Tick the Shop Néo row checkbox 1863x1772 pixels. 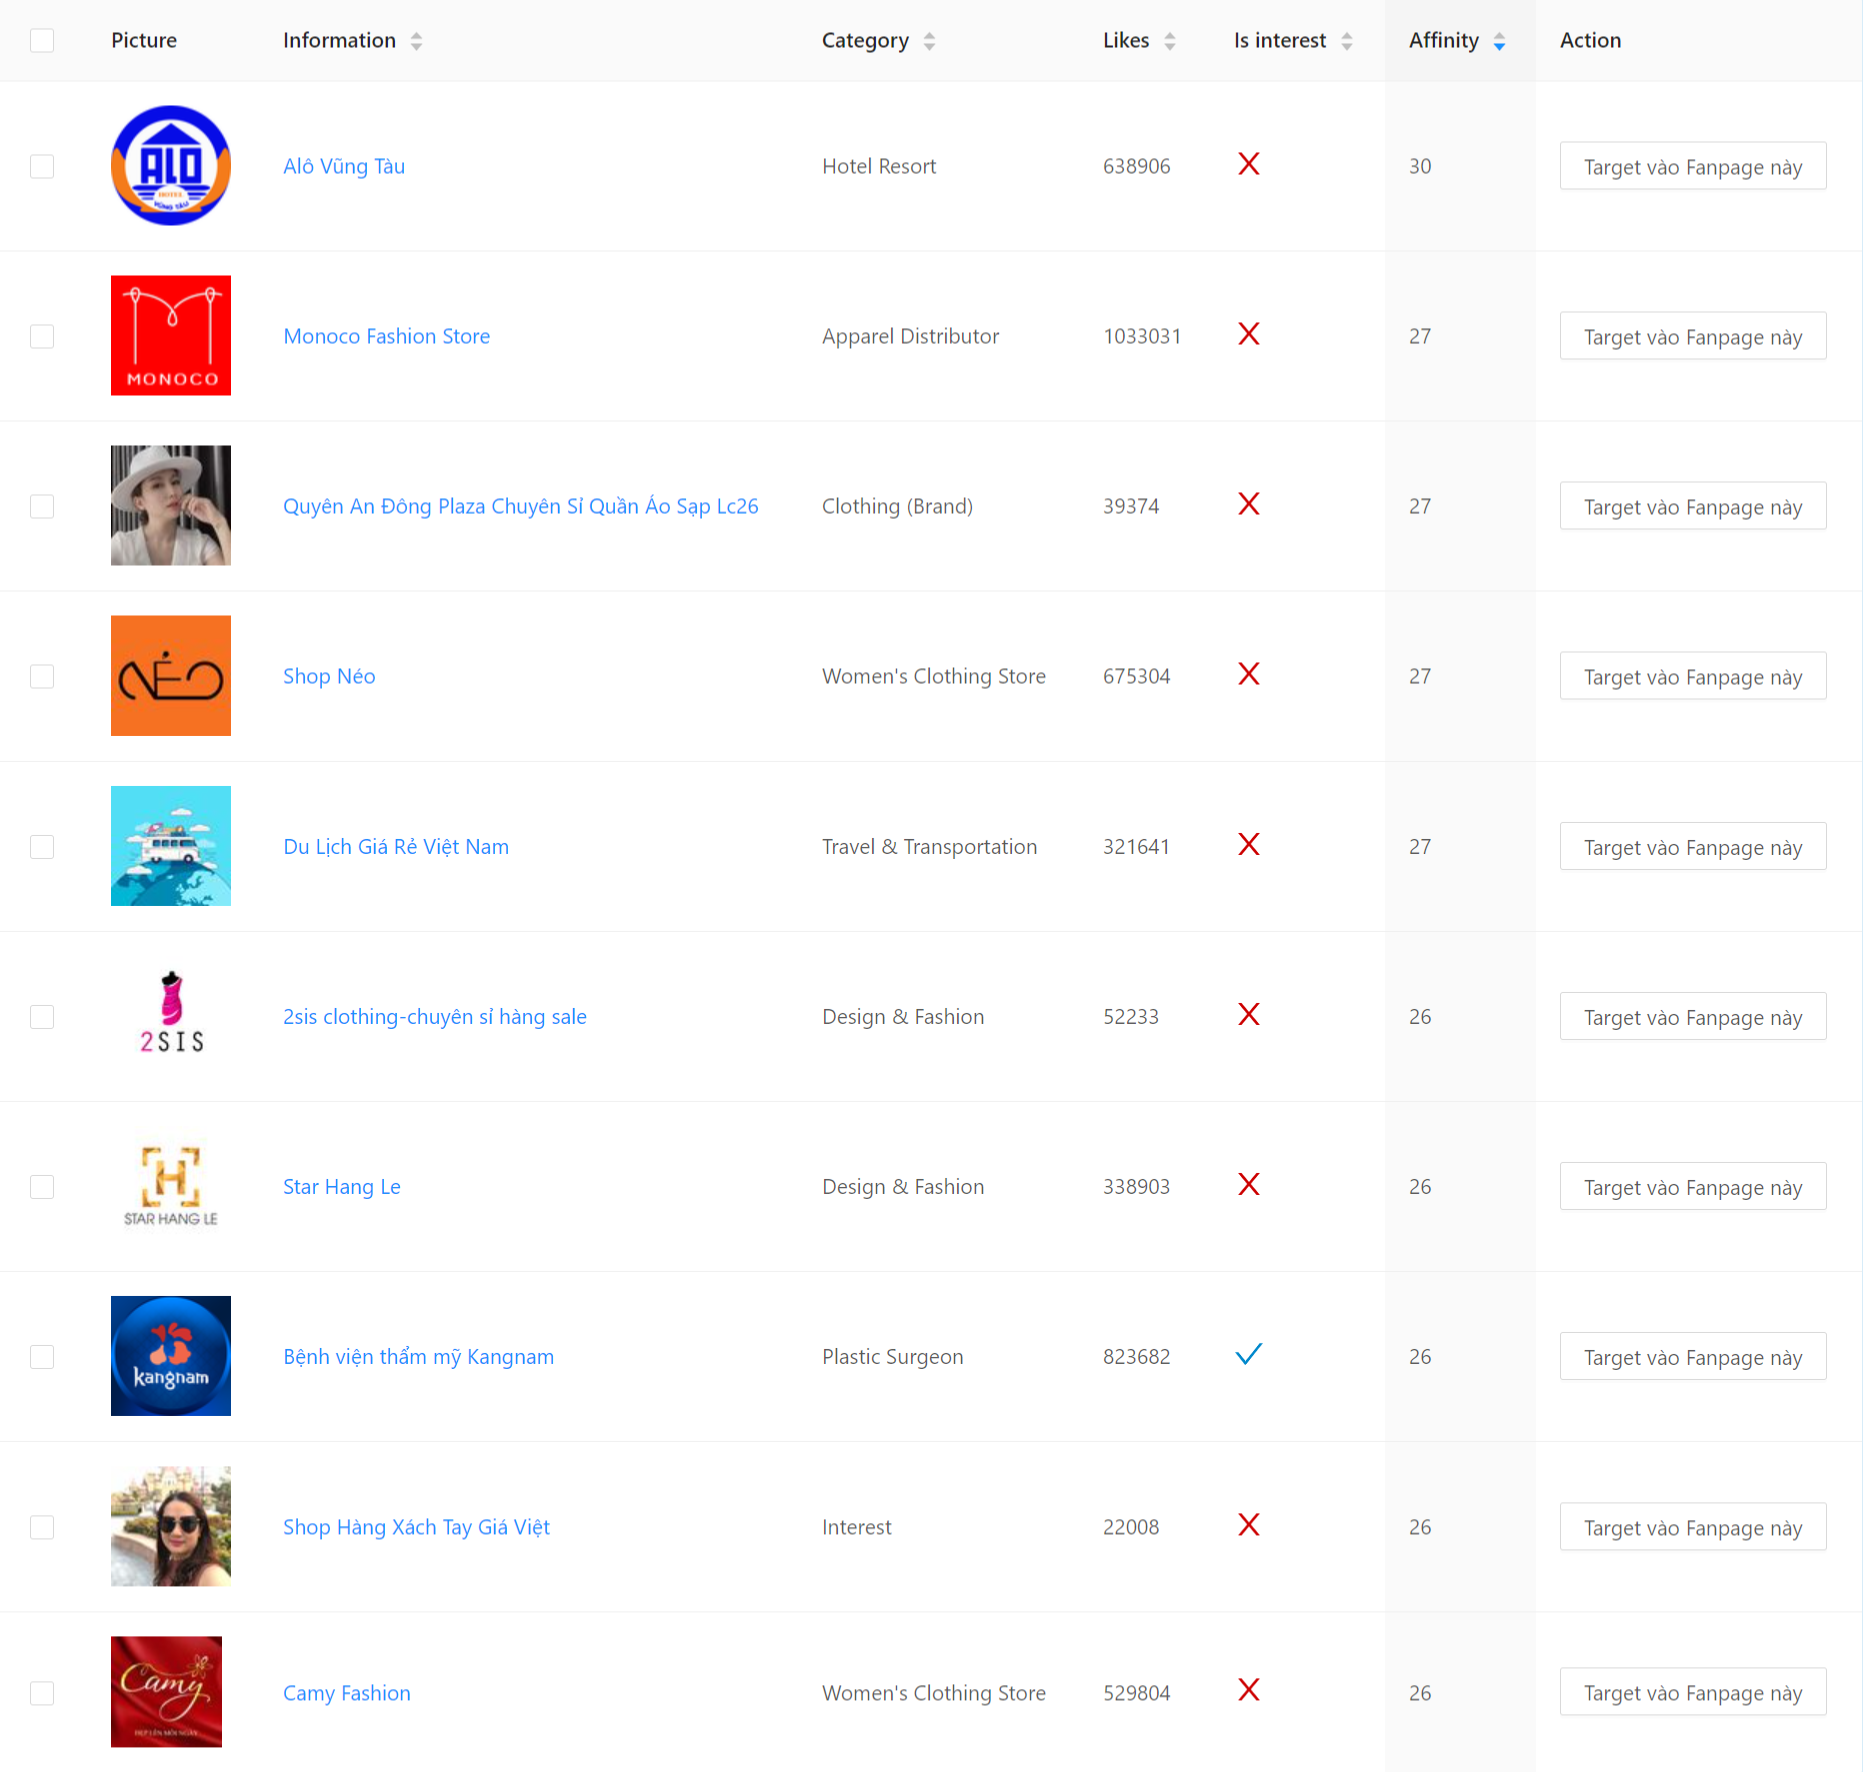(42, 676)
